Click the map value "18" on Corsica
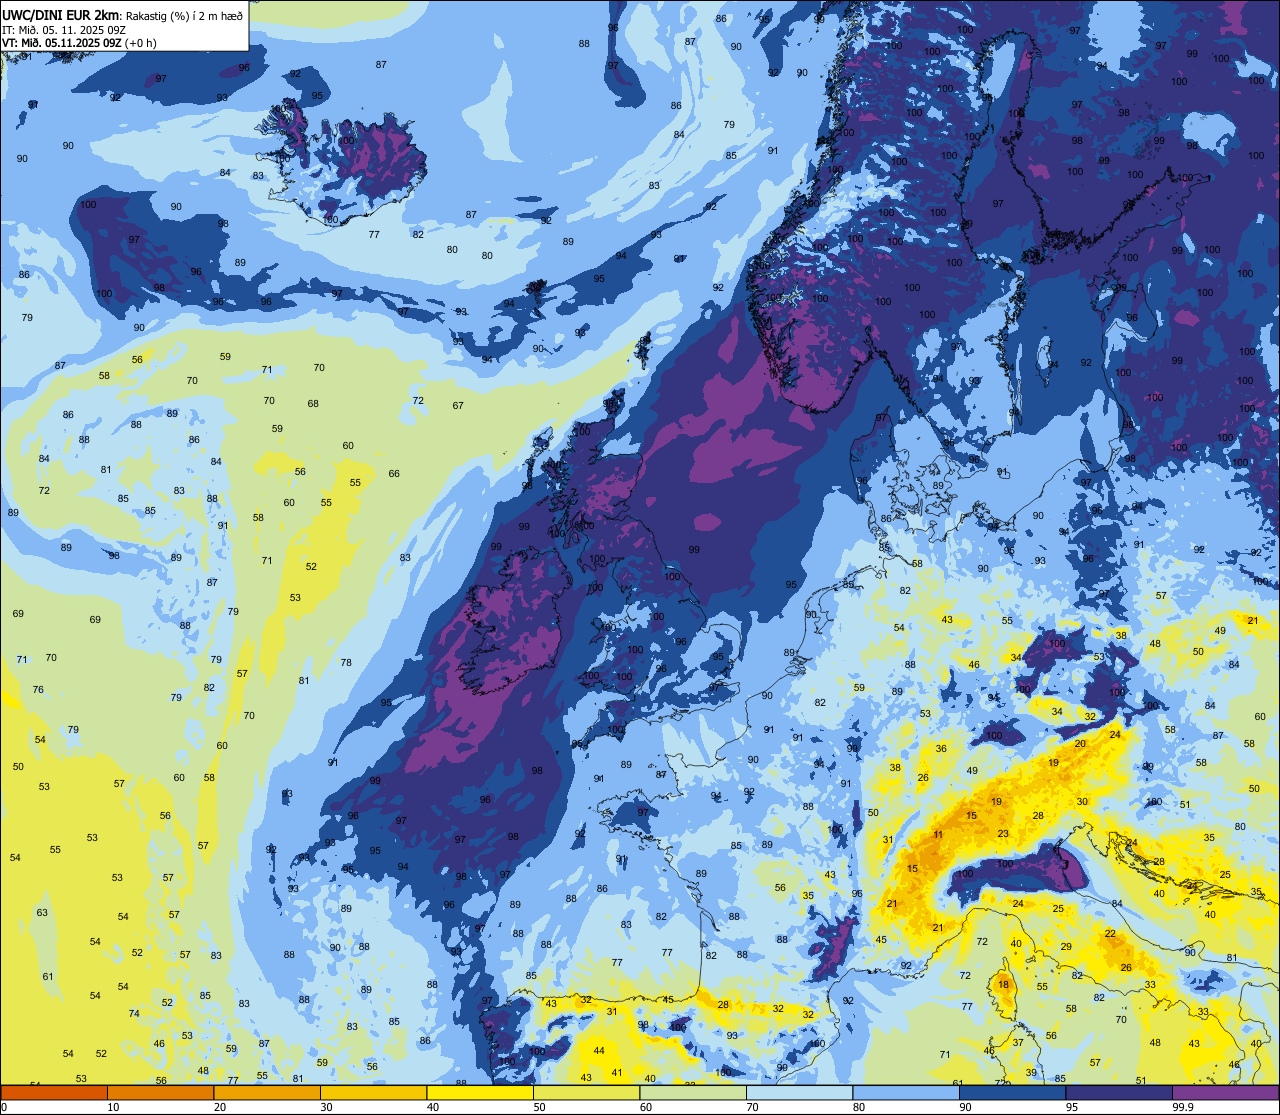This screenshot has width=1280, height=1115. click(x=1003, y=985)
